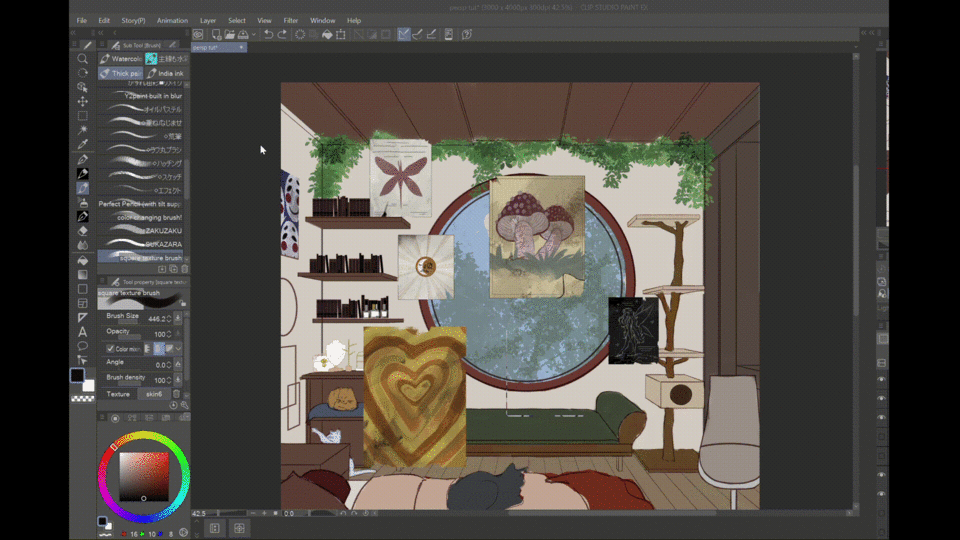Choose the India ink brush group
960x540 pixels.
coord(166,74)
